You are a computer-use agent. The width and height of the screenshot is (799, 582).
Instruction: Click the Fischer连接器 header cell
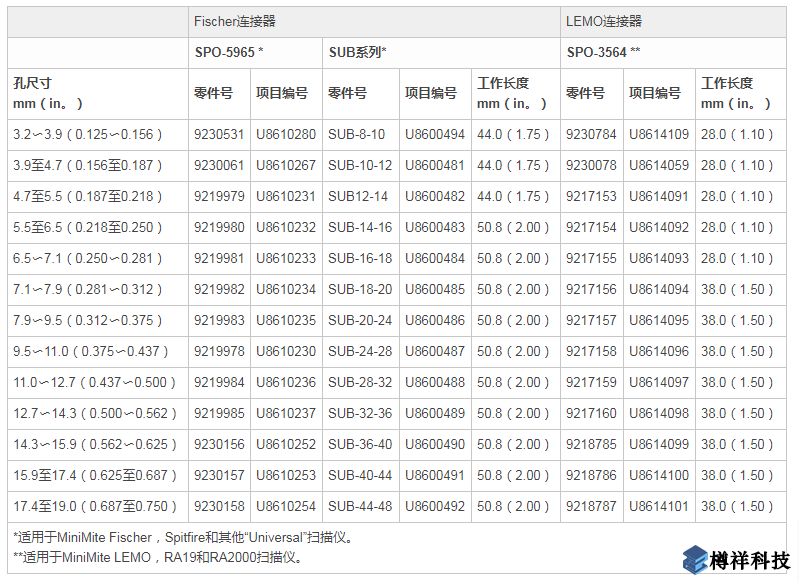[x=234, y=20]
